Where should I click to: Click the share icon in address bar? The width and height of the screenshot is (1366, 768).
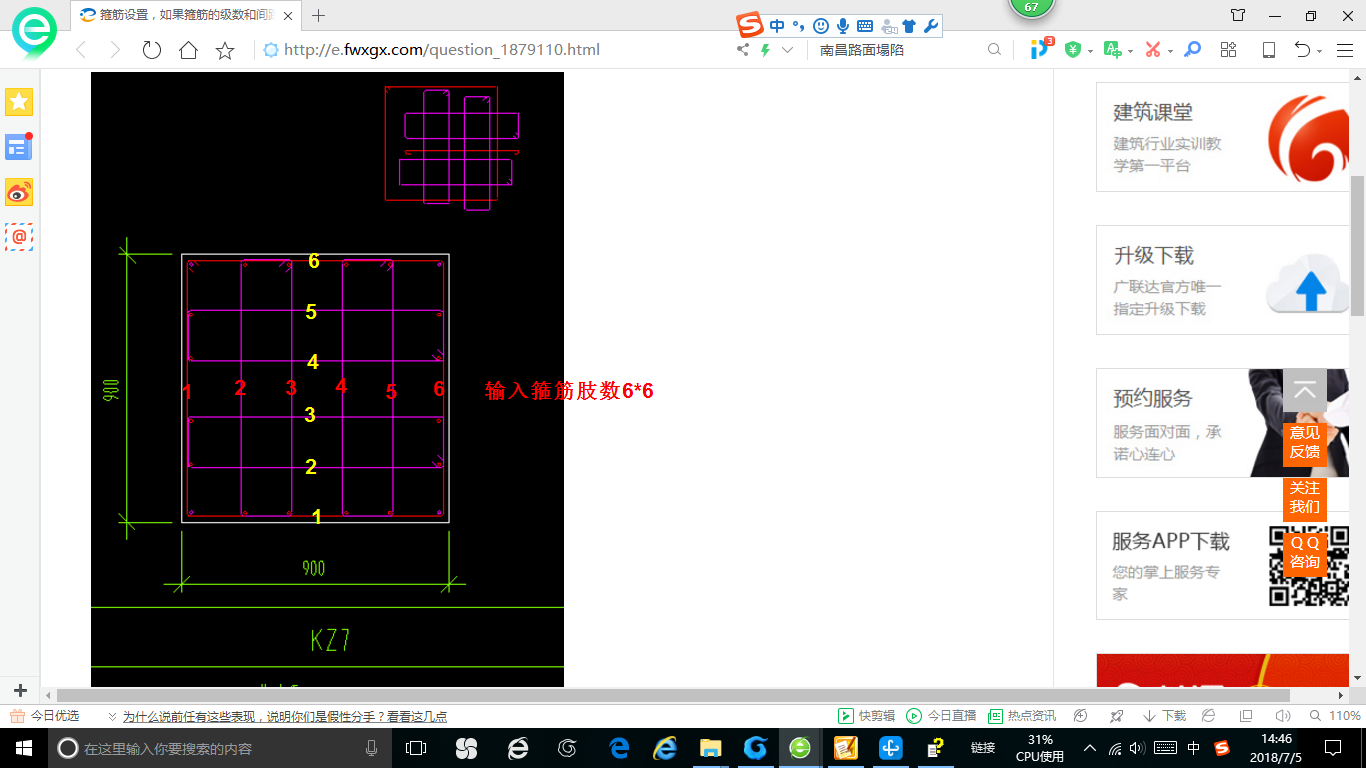[743, 50]
